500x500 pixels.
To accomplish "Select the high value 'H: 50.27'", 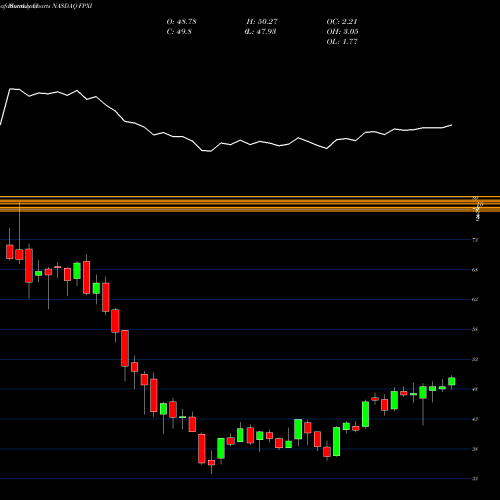I will click(262, 22).
